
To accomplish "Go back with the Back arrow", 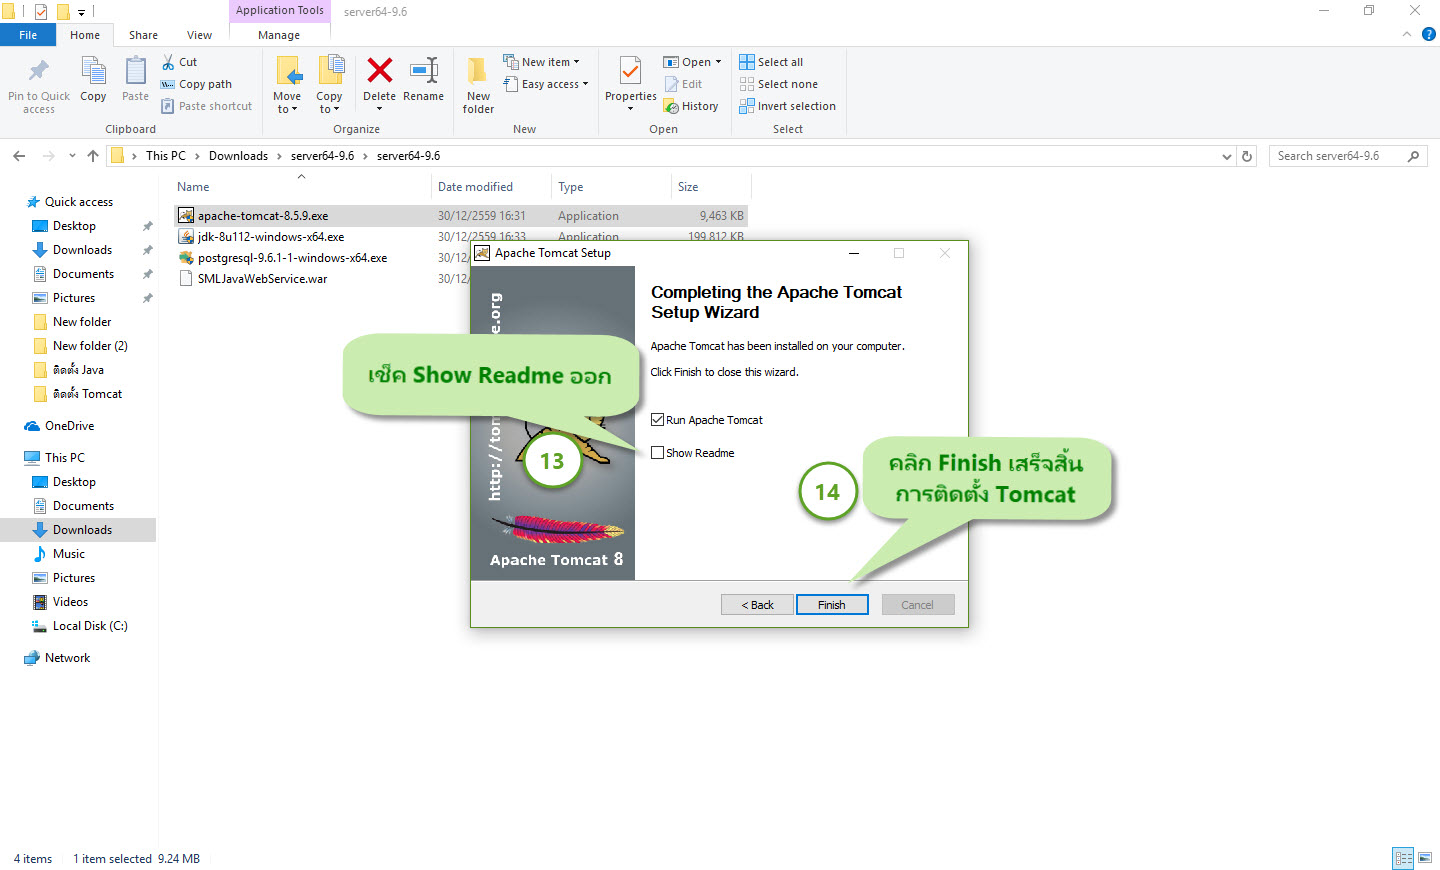I will [19, 156].
